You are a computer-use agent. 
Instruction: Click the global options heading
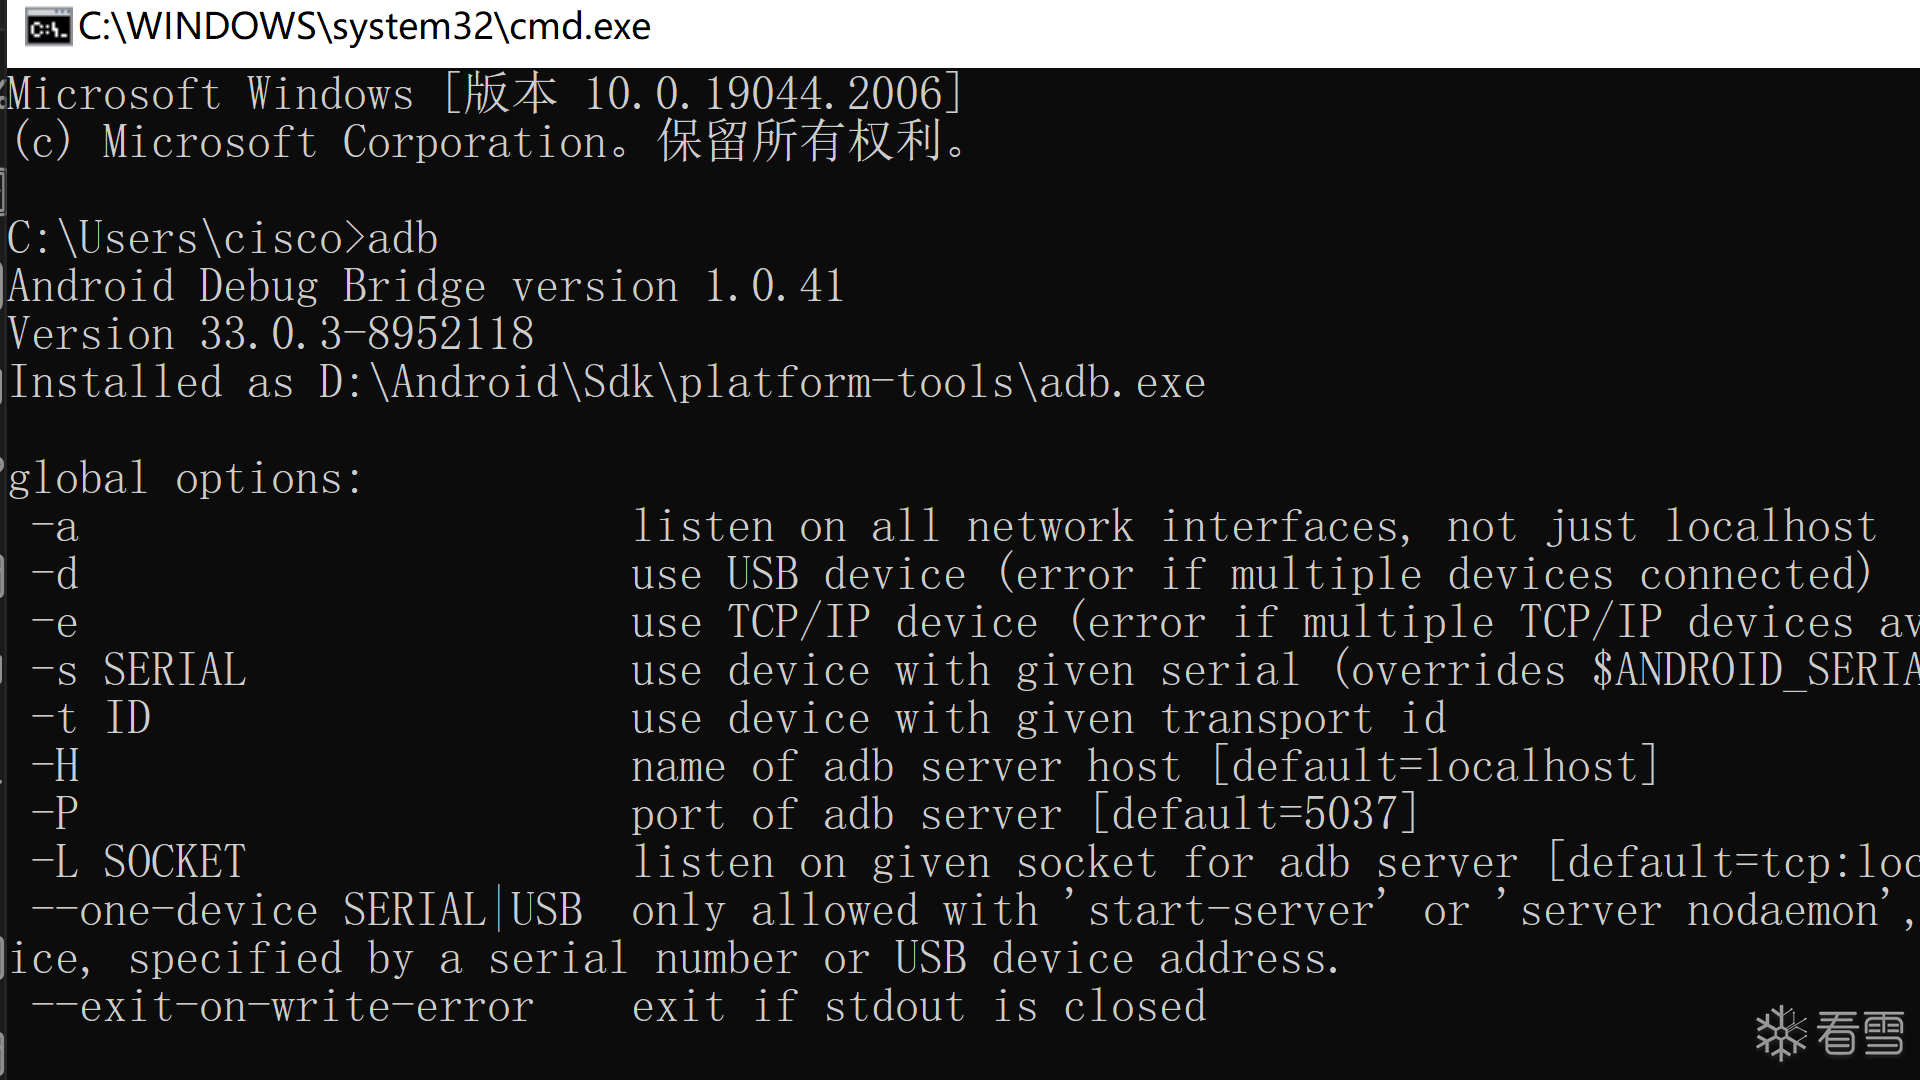(x=186, y=479)
